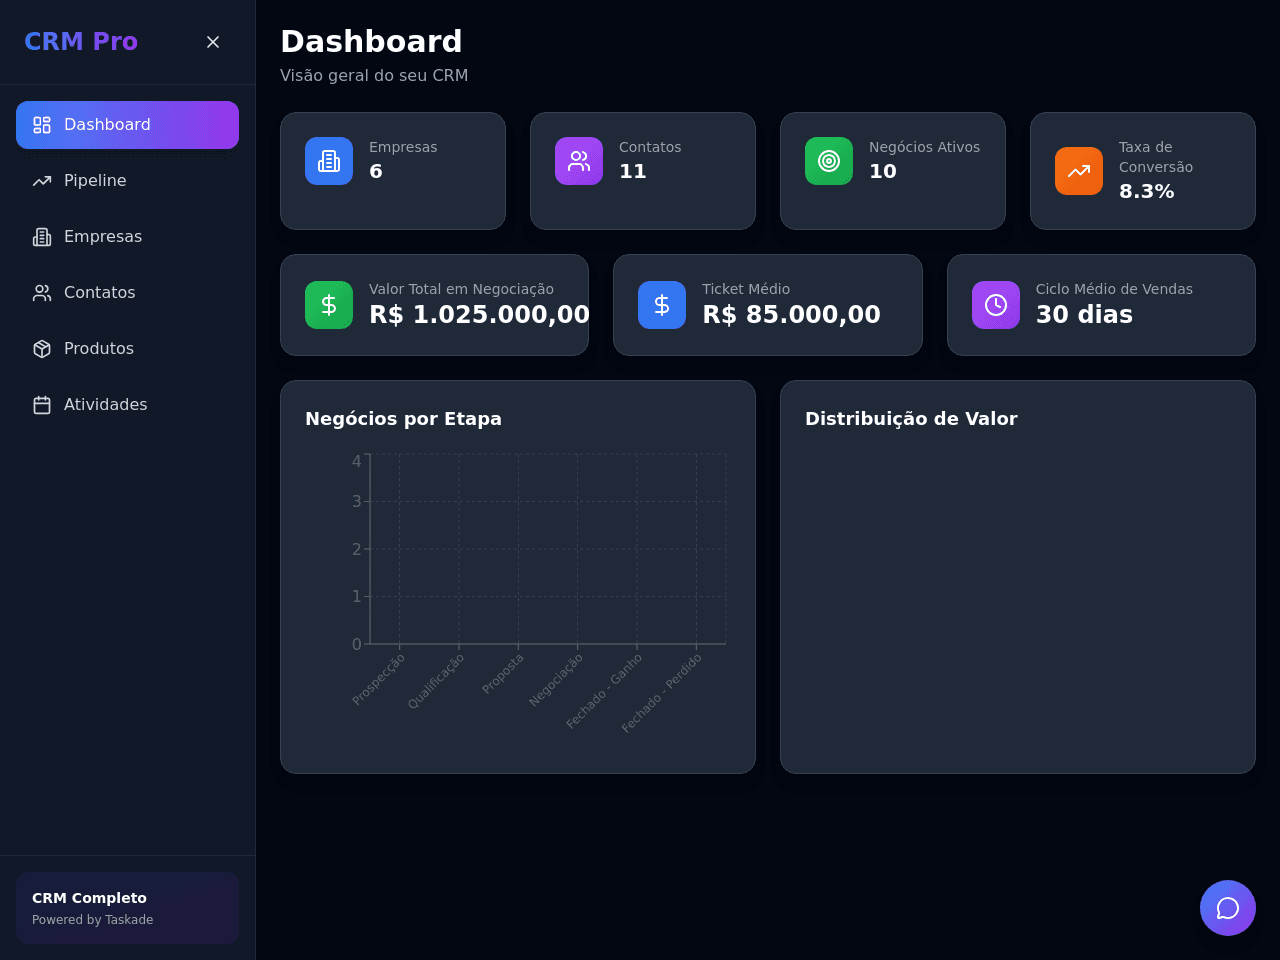Click the green target icon for Negócios Ativos
The image size is (1280, 960).
click(x=829, y=161)
